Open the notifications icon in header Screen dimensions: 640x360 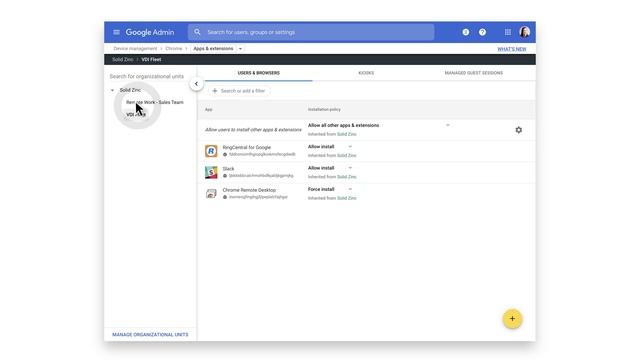466,32
